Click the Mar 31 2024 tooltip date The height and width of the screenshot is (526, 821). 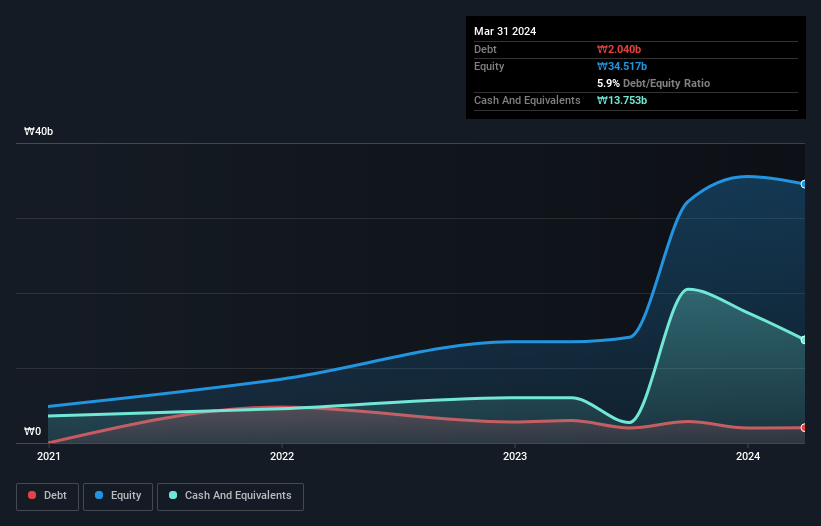click(x=505, y=31)
